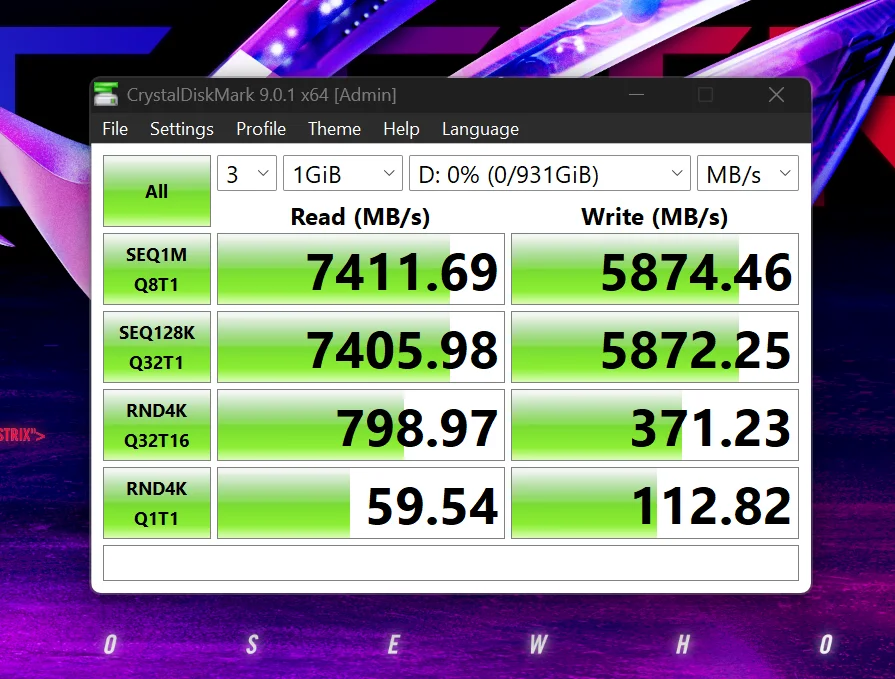895x679 pixels.
Task: Start the RND4K Q1T1 test
Action: click(157, 503)
